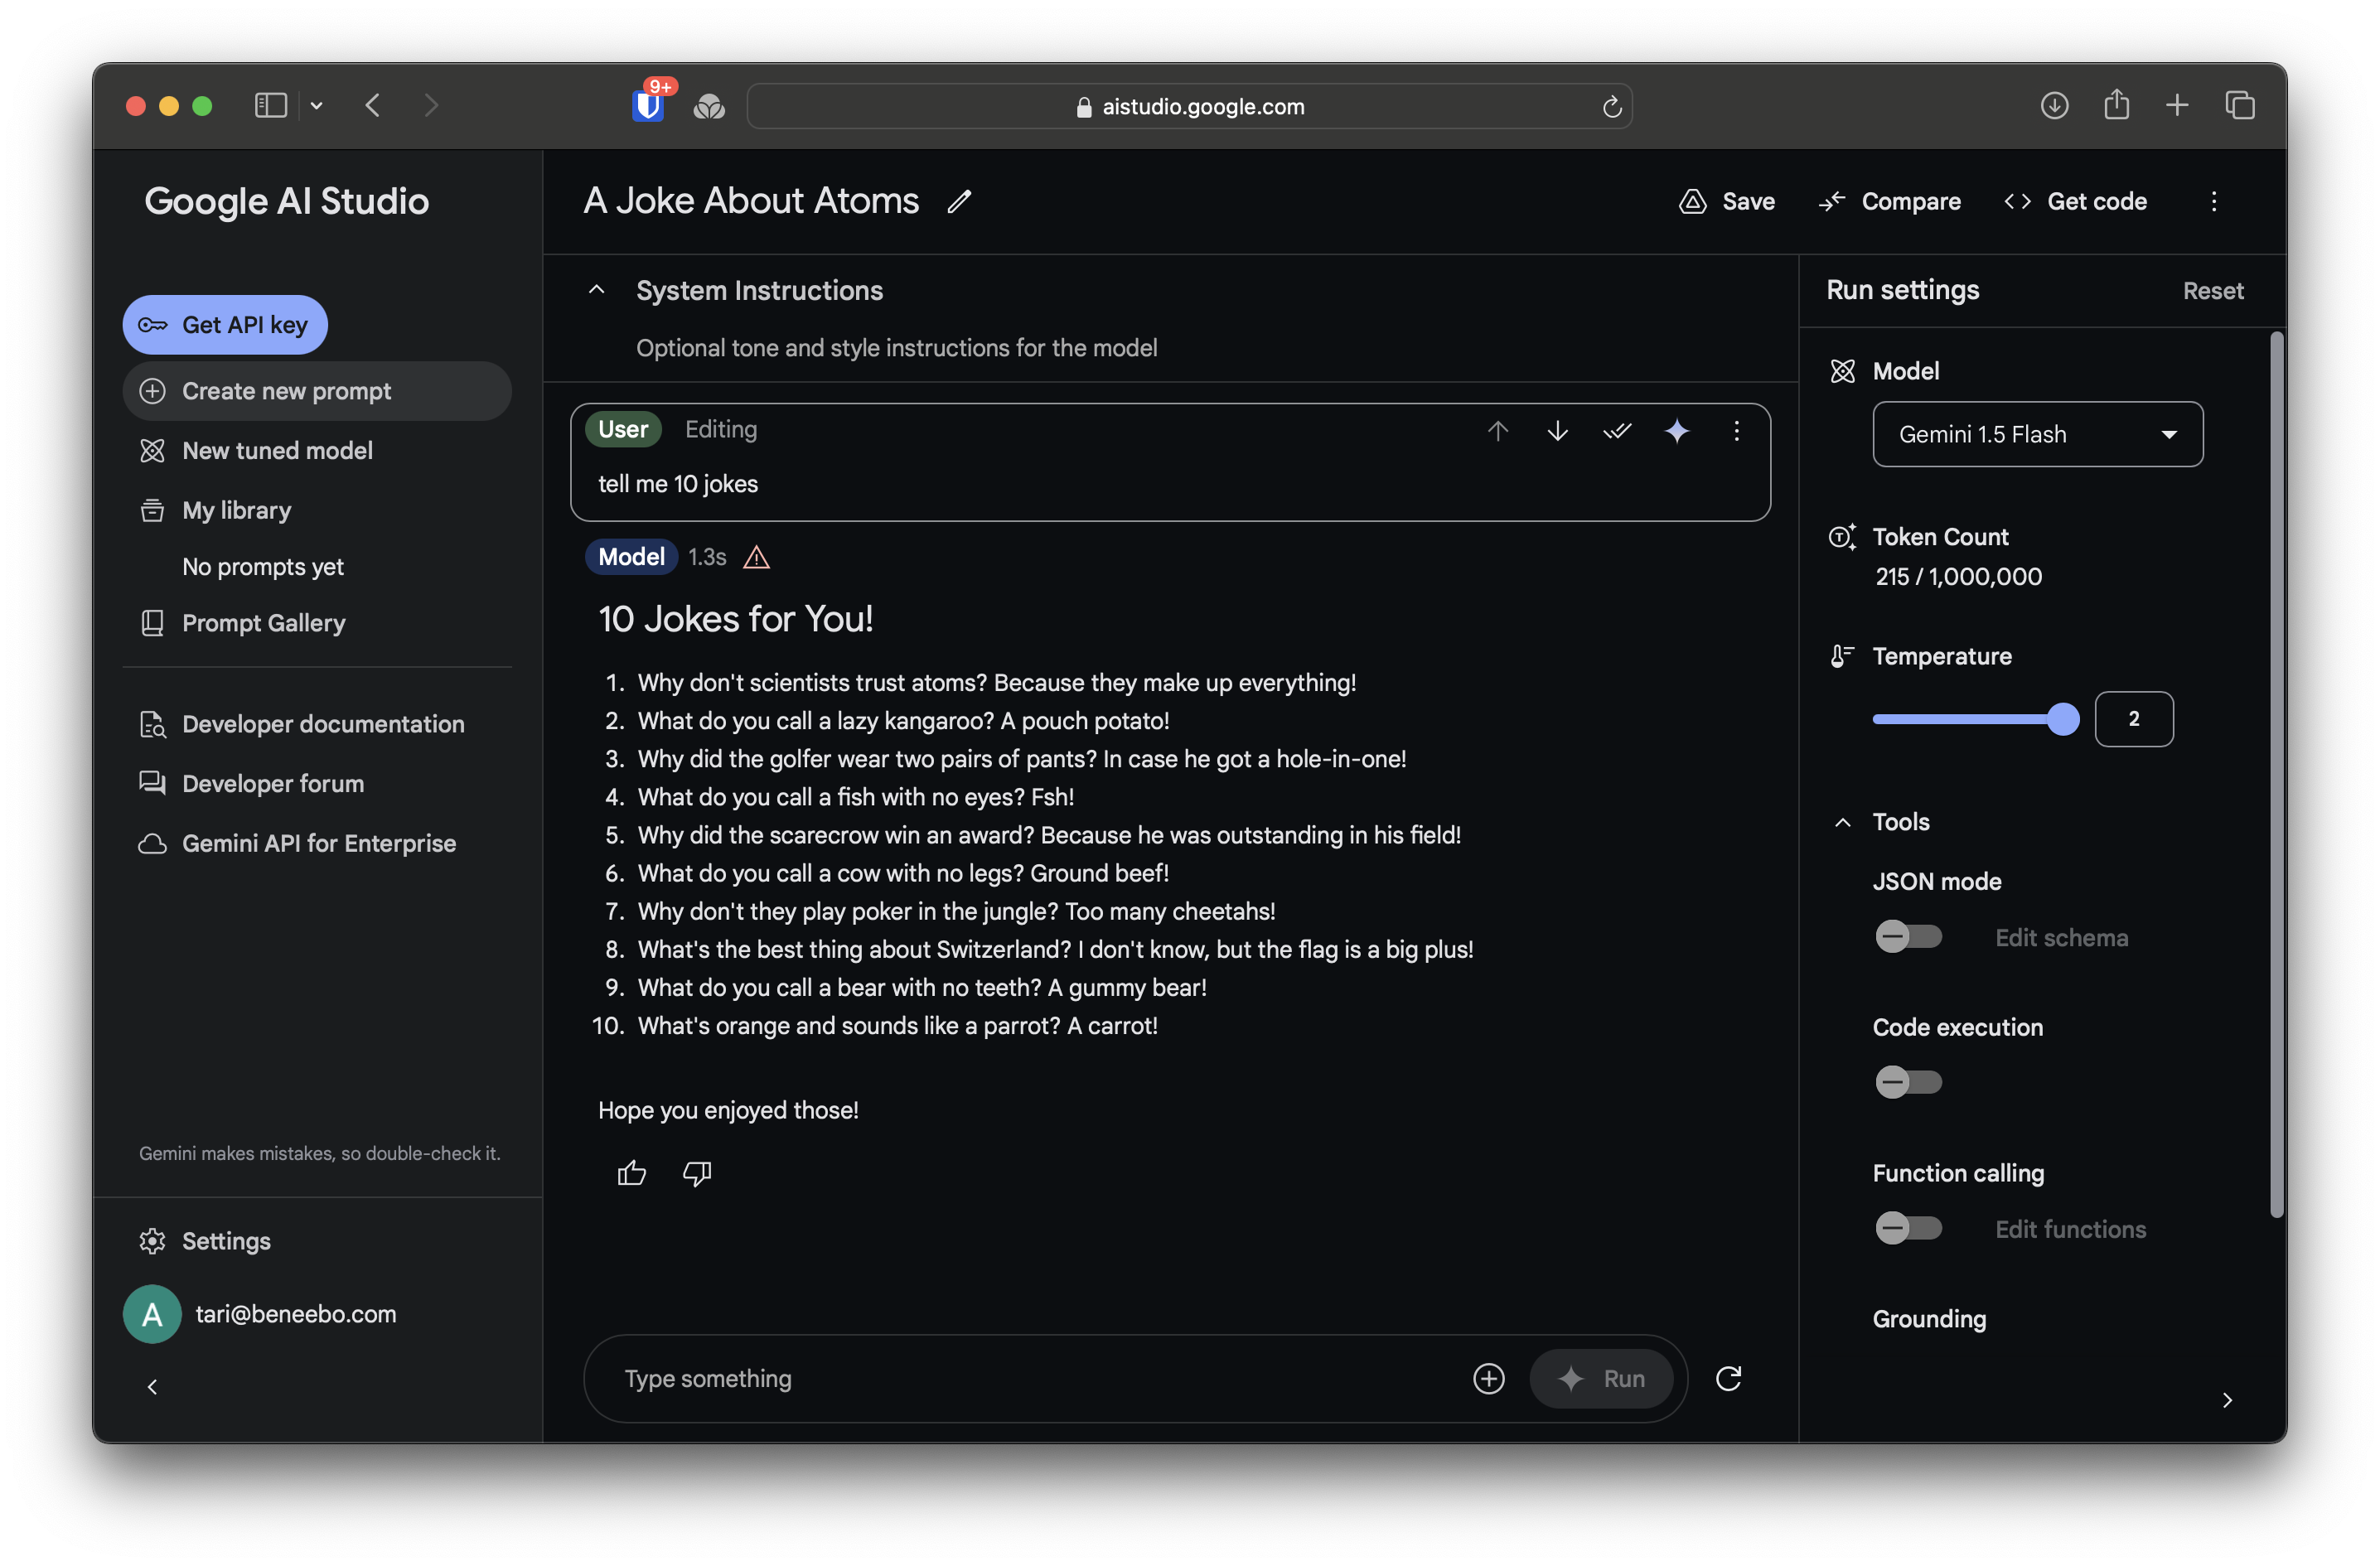Collapse the left navigation sidebar
The height and width of the screenshot is (1566, 2380).
pos(152,1387)
